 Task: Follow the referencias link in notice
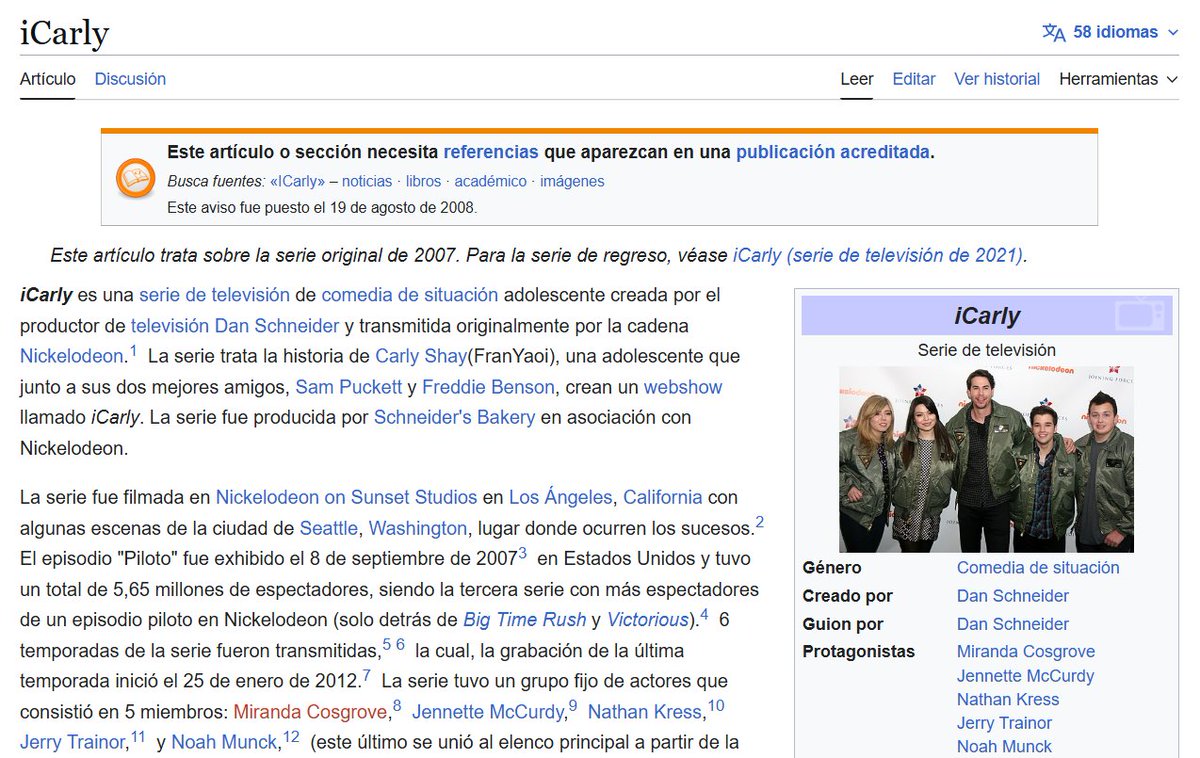pos(491,152)
